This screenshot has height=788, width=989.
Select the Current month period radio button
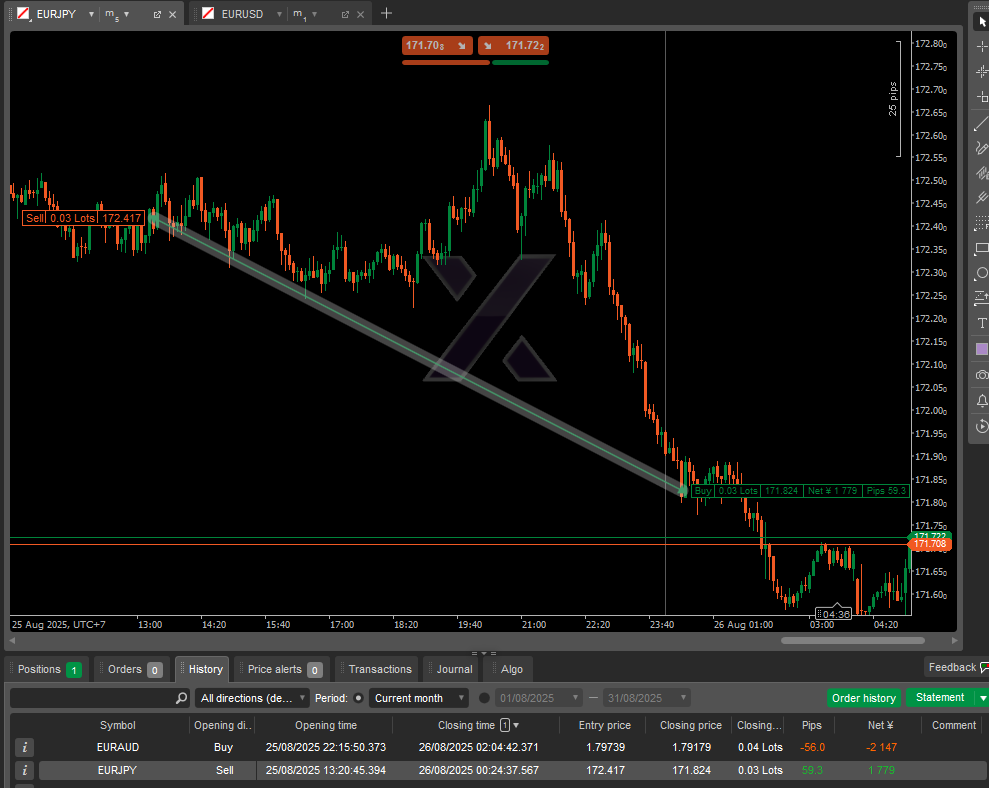359,698
